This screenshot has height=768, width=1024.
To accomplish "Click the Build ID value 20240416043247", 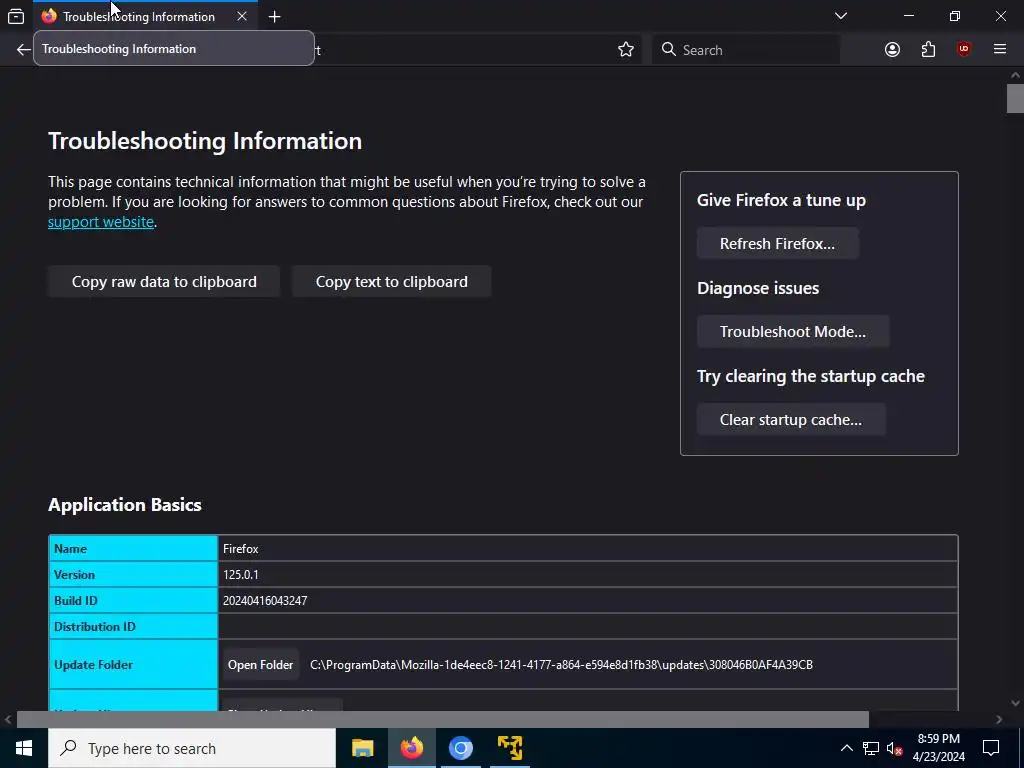I will coord(265,601).
